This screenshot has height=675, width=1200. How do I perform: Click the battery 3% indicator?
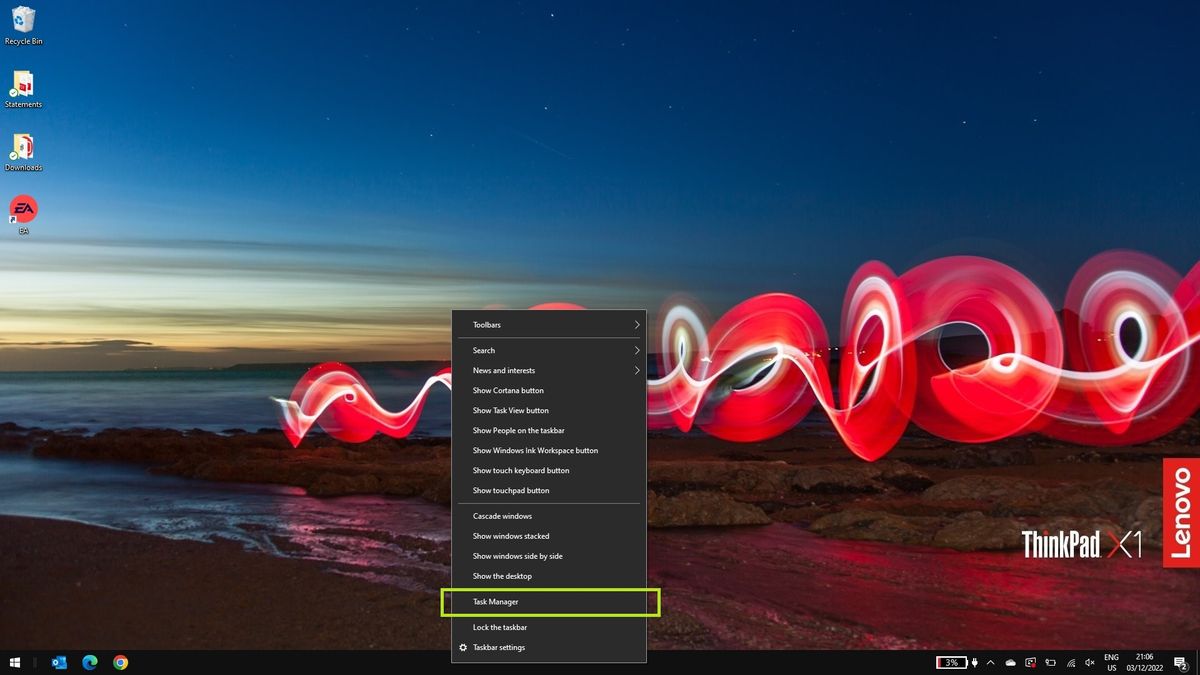pyautogui.click(x=952, y=662)
